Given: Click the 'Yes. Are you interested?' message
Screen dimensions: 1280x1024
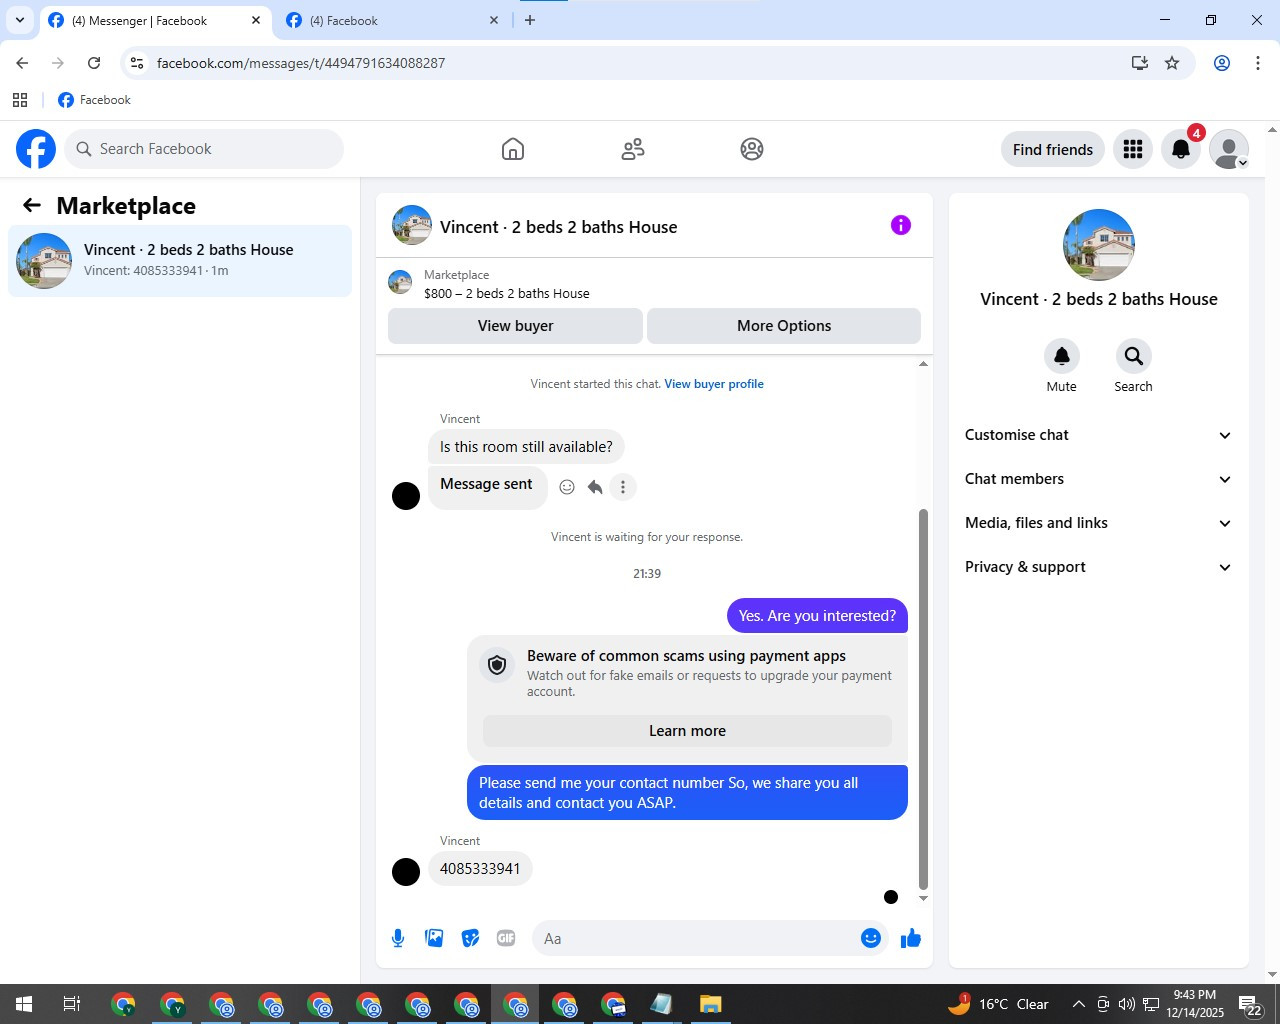Looking at the screenshot, I should pos(817,616).
